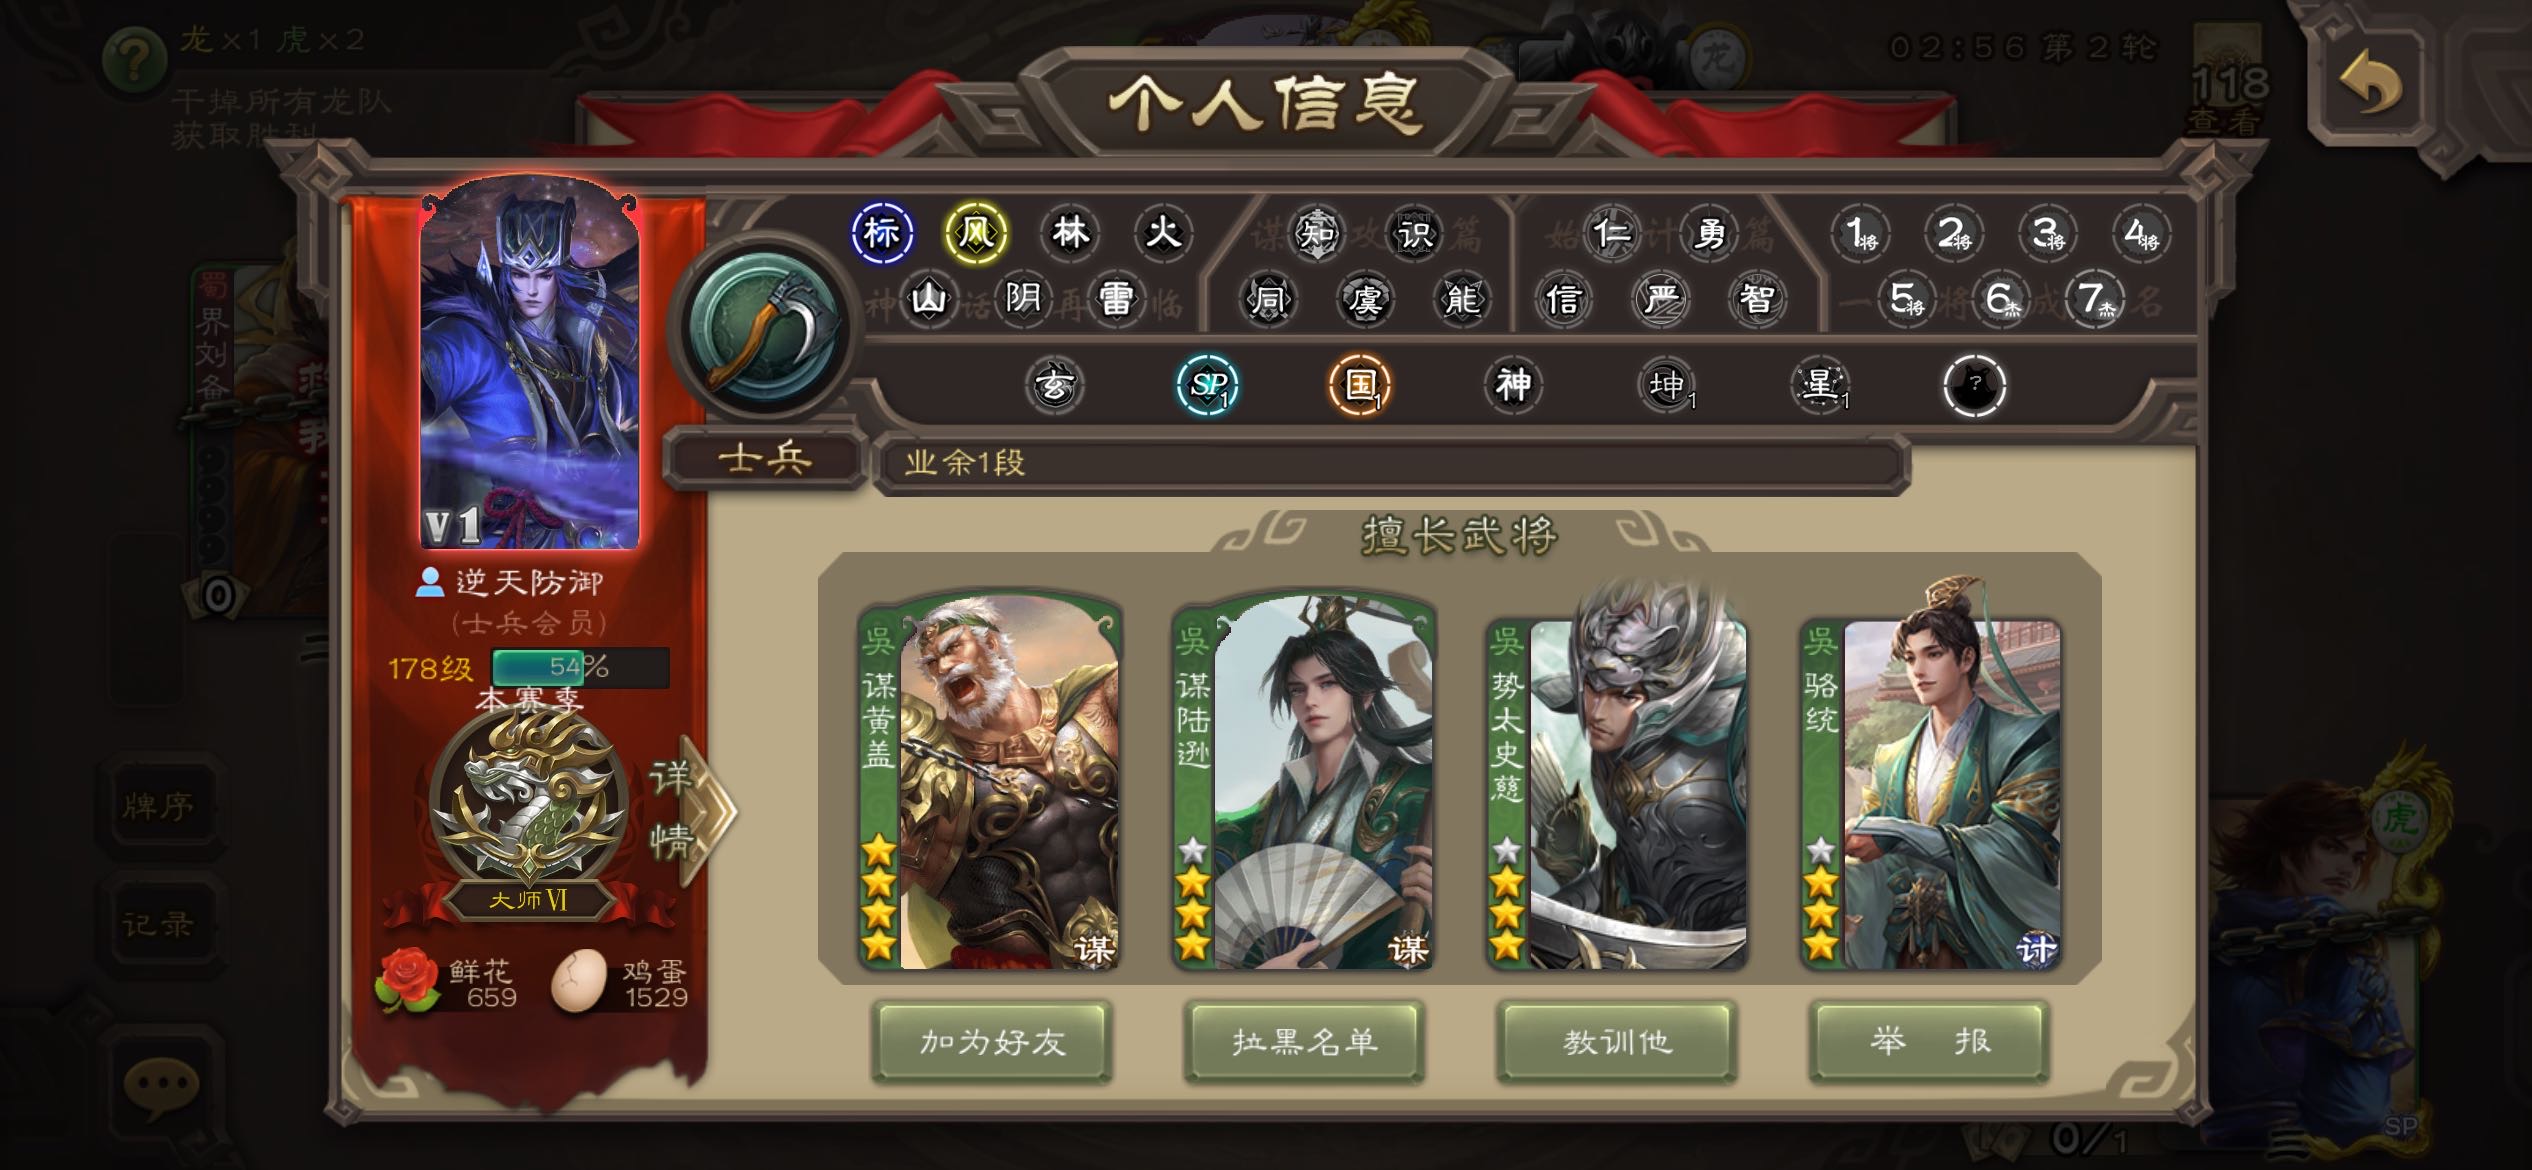Image resolution: width=2532 pixels, height=1170 pixels.
Task: Click the 加为好友 add friend button
Action: pos(992,1042)
